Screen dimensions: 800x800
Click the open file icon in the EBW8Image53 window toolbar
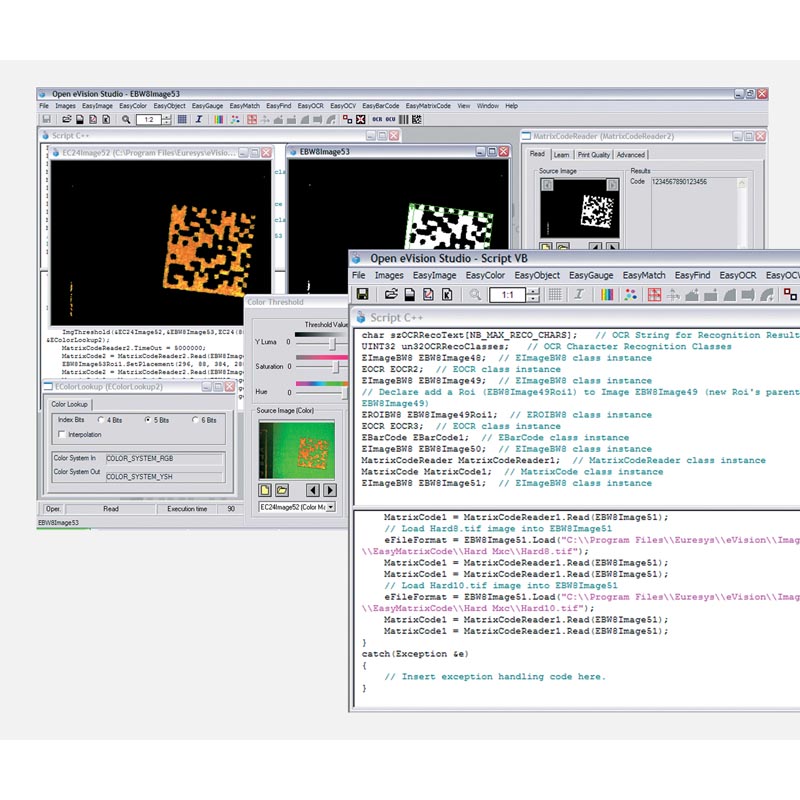pyautogui.click(x=66, y=119)
